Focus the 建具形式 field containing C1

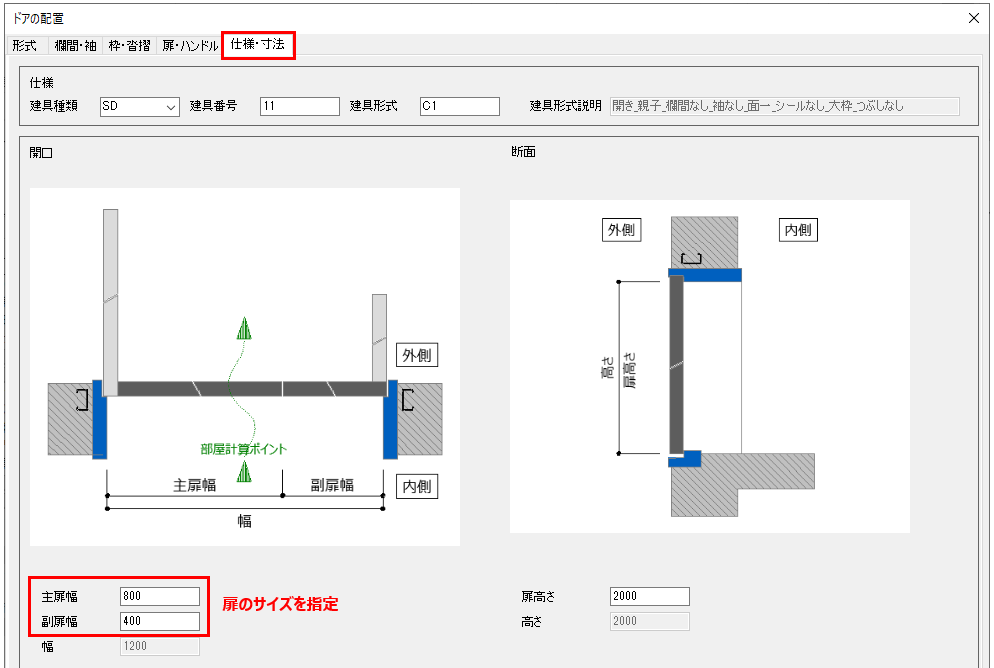459,107
